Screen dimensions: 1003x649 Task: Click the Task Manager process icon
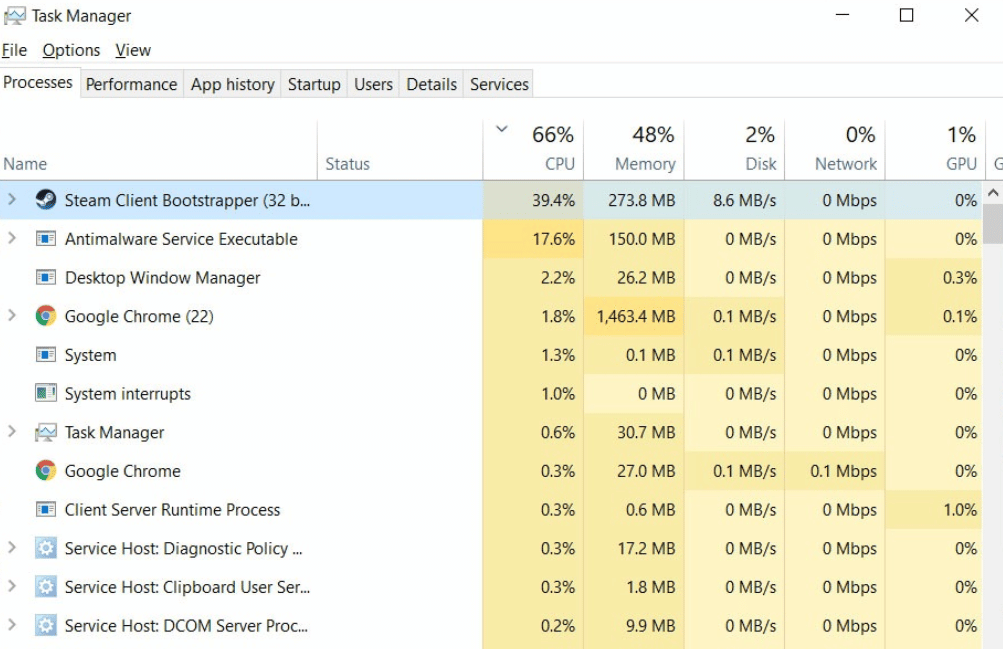[45, 432]
